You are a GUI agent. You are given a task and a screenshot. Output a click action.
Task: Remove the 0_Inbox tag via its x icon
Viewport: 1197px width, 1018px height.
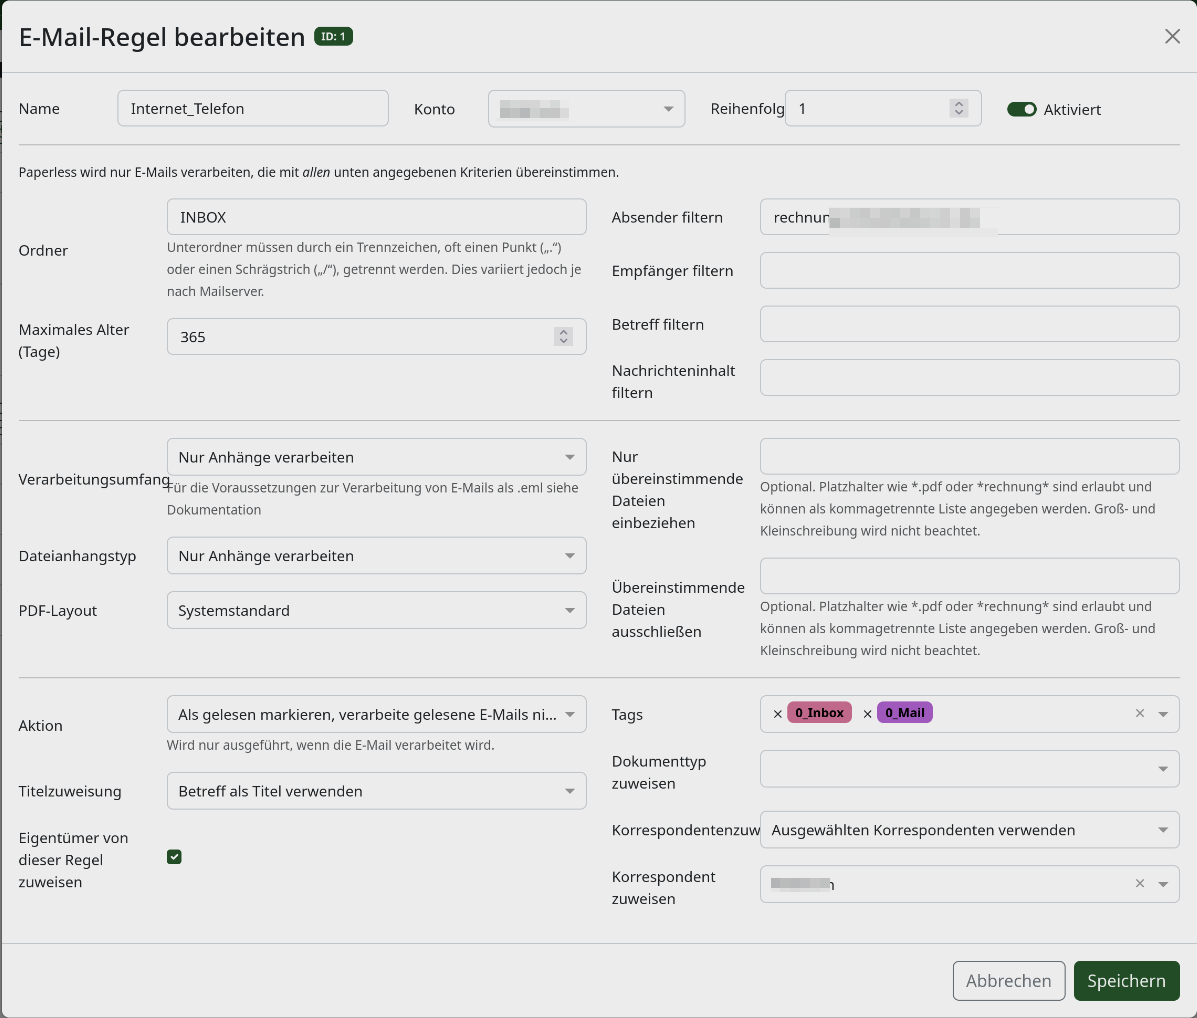pyautogui.click(x=777, y=714)
